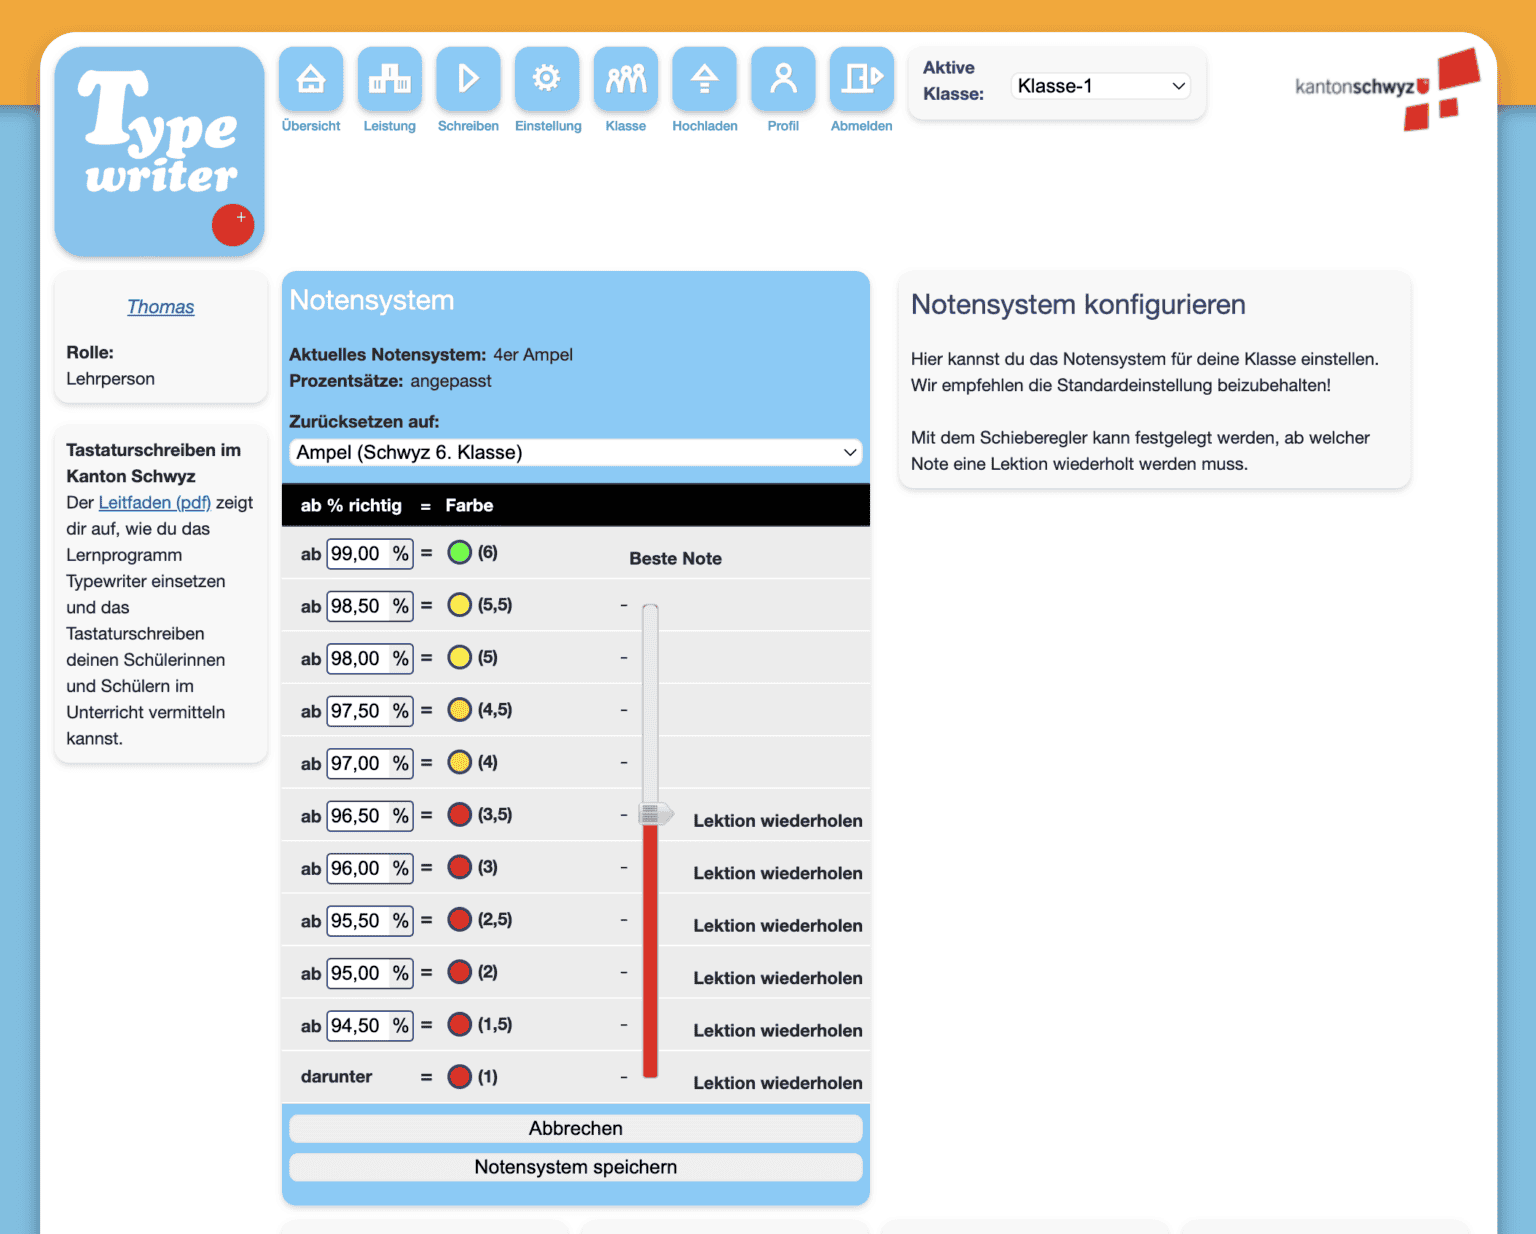Click the 99,00 percent input field
Viewport: 1536px width, 1234px height.
click(x=357, y=554)
